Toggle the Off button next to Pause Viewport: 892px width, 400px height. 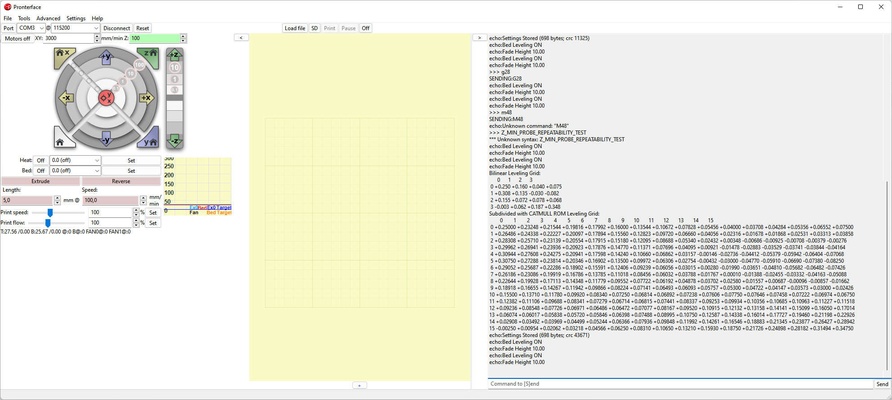tap(366, 28)
